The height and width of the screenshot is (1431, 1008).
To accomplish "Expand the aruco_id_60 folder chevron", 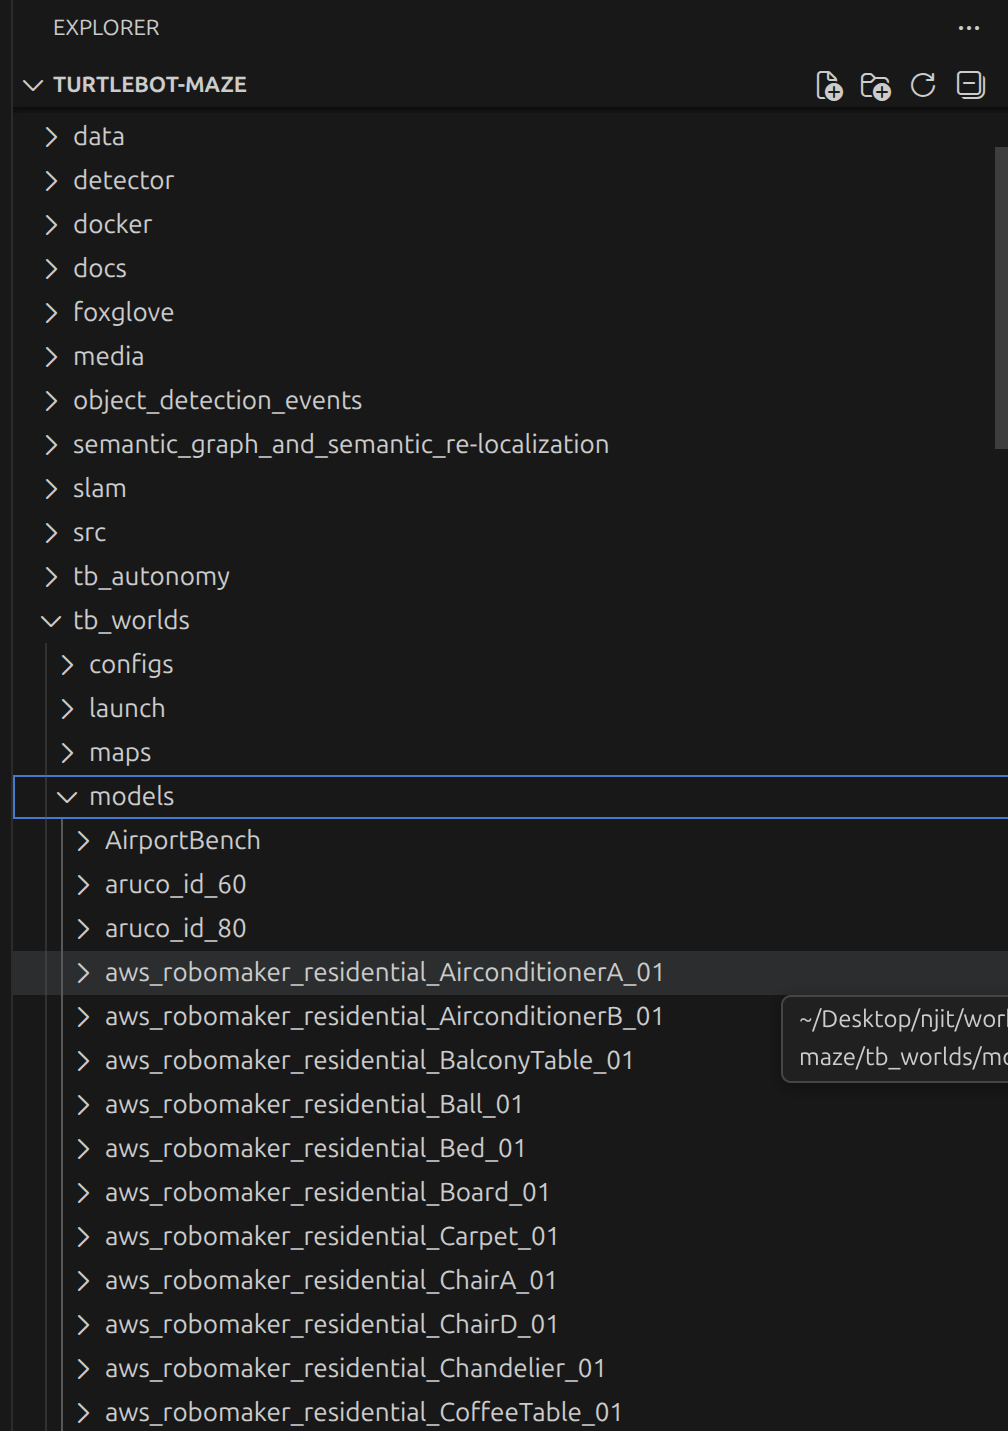I will pyautogui.click(x=83, y=885).
